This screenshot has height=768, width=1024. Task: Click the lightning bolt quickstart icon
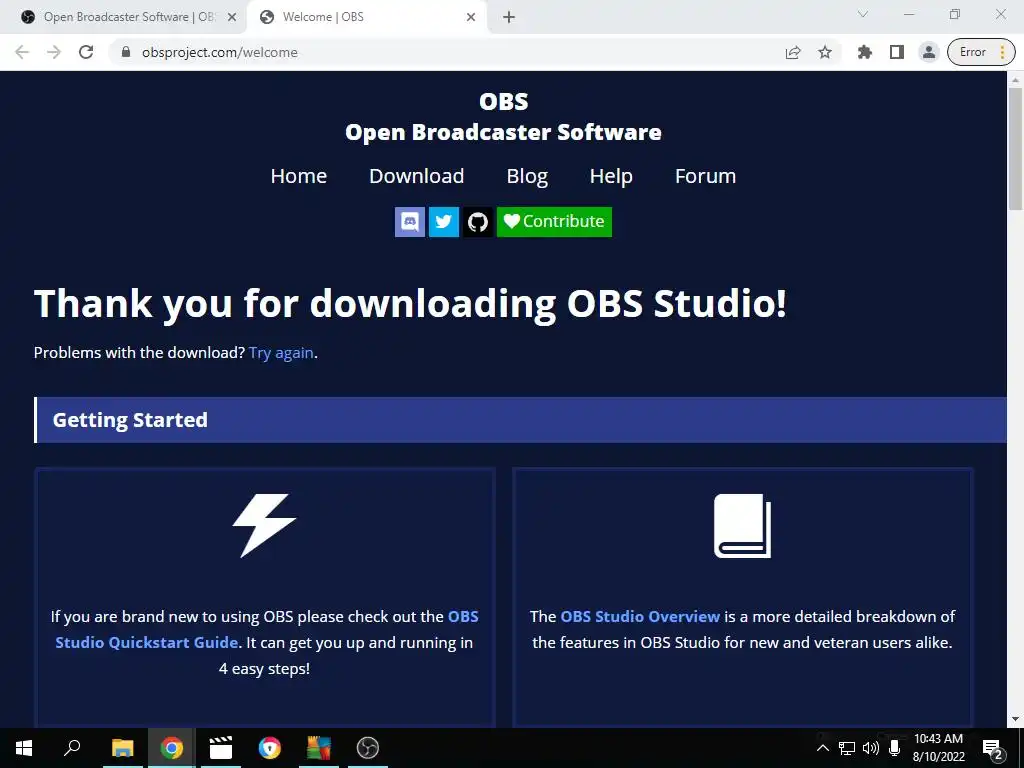click(x=264, y=526)
